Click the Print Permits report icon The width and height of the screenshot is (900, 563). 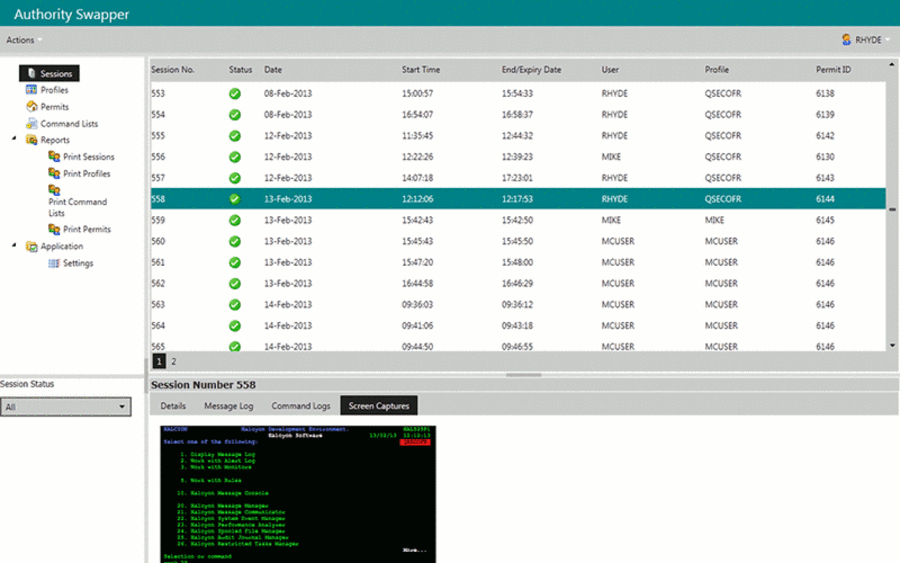coord(54,229)
